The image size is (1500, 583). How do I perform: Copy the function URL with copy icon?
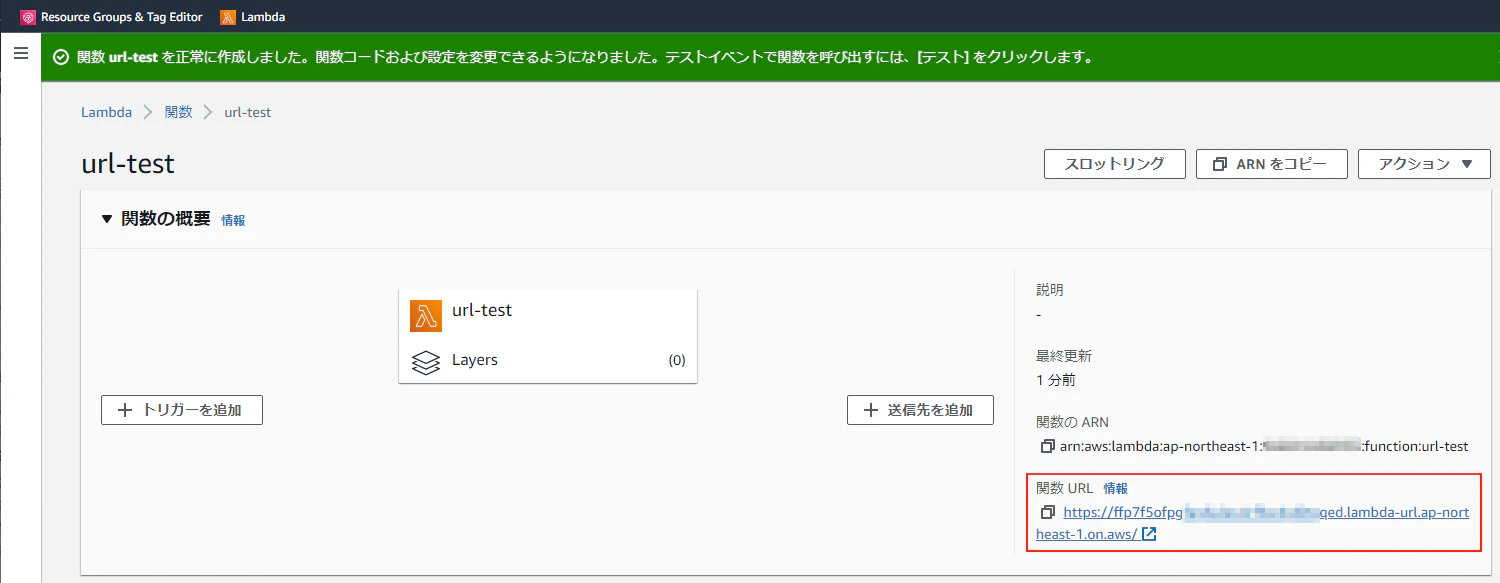point(1047,512)
